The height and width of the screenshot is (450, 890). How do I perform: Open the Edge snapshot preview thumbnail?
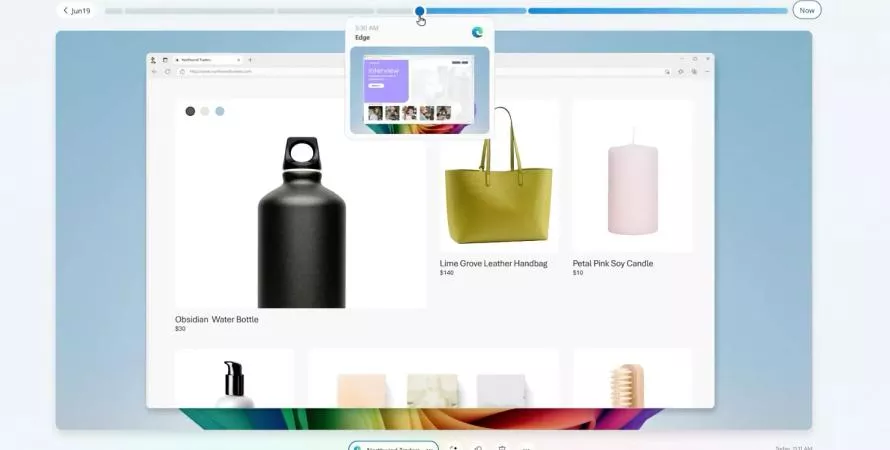419,90
